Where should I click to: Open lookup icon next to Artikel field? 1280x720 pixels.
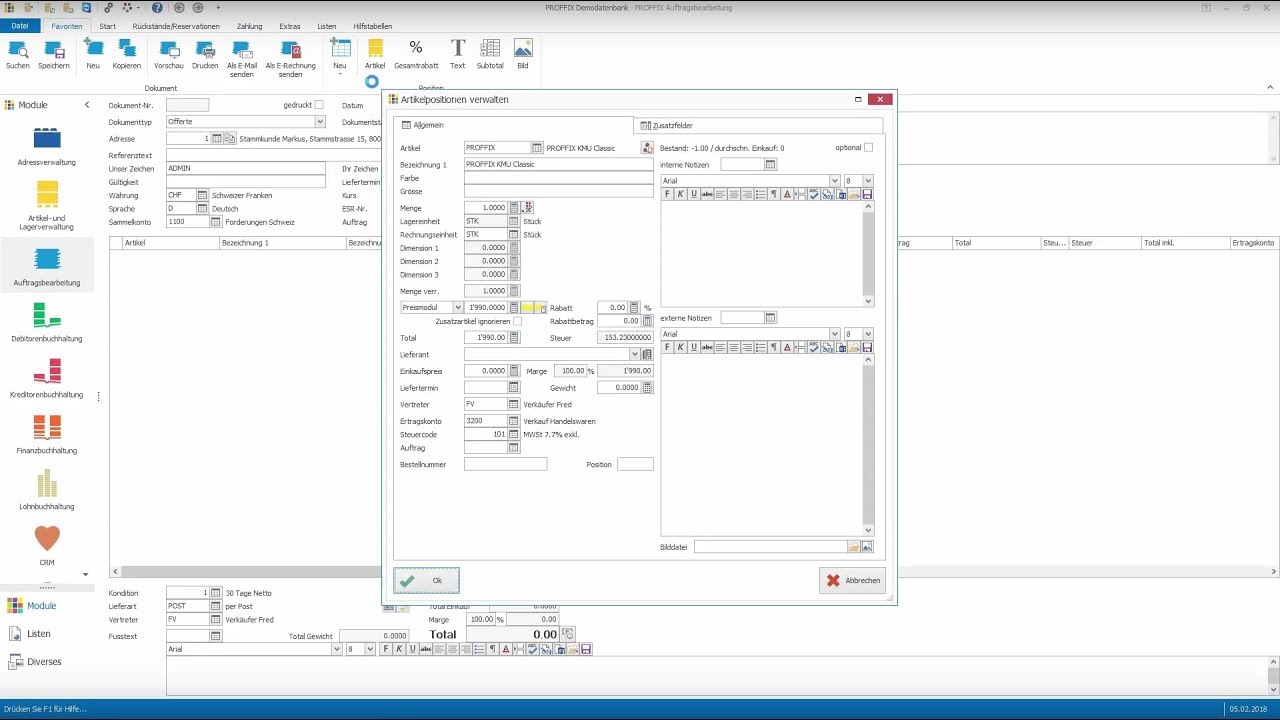(537, 148)
